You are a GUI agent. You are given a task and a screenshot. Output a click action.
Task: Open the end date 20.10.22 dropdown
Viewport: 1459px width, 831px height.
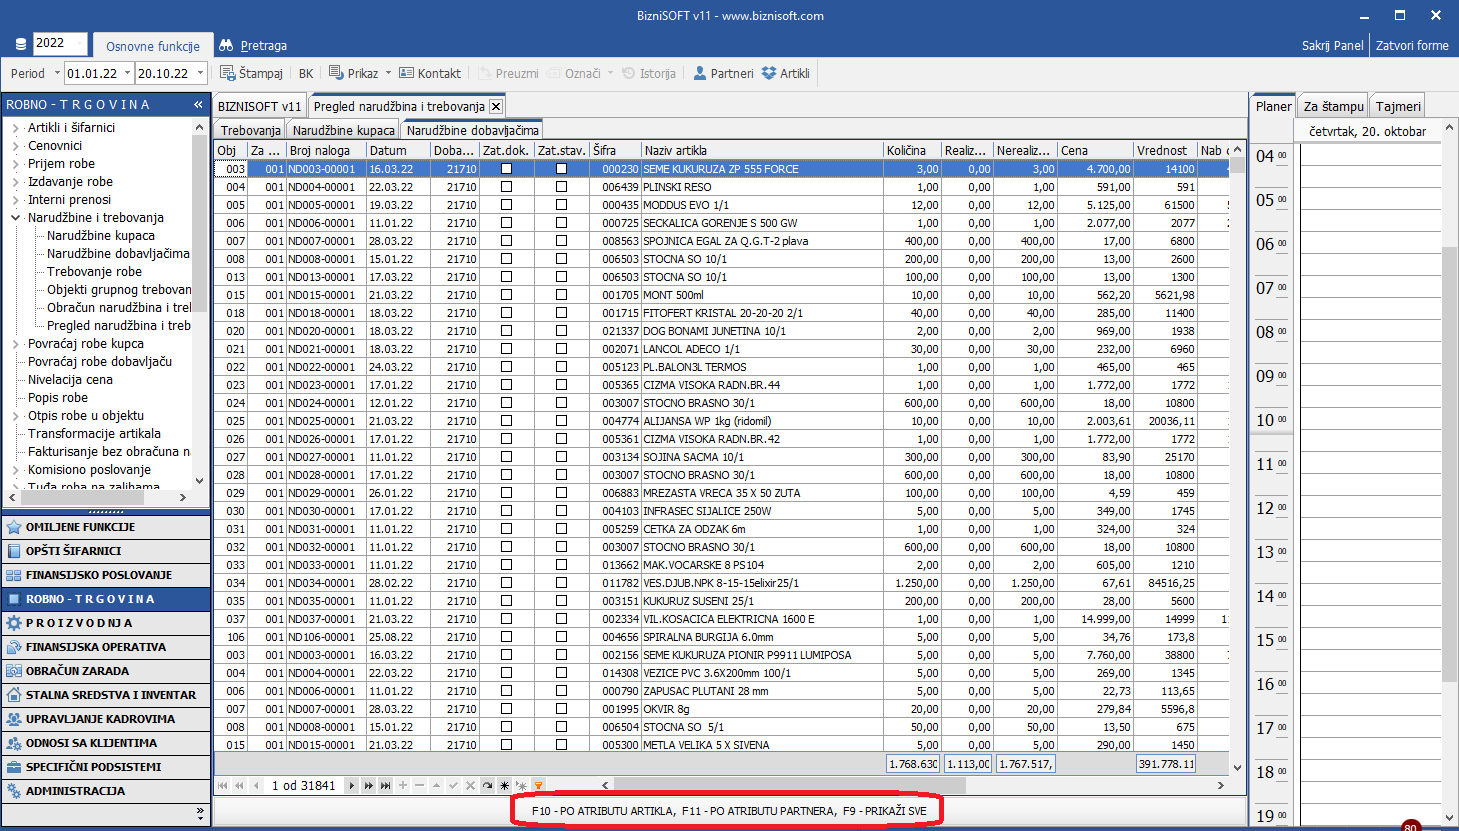(201, 73)
